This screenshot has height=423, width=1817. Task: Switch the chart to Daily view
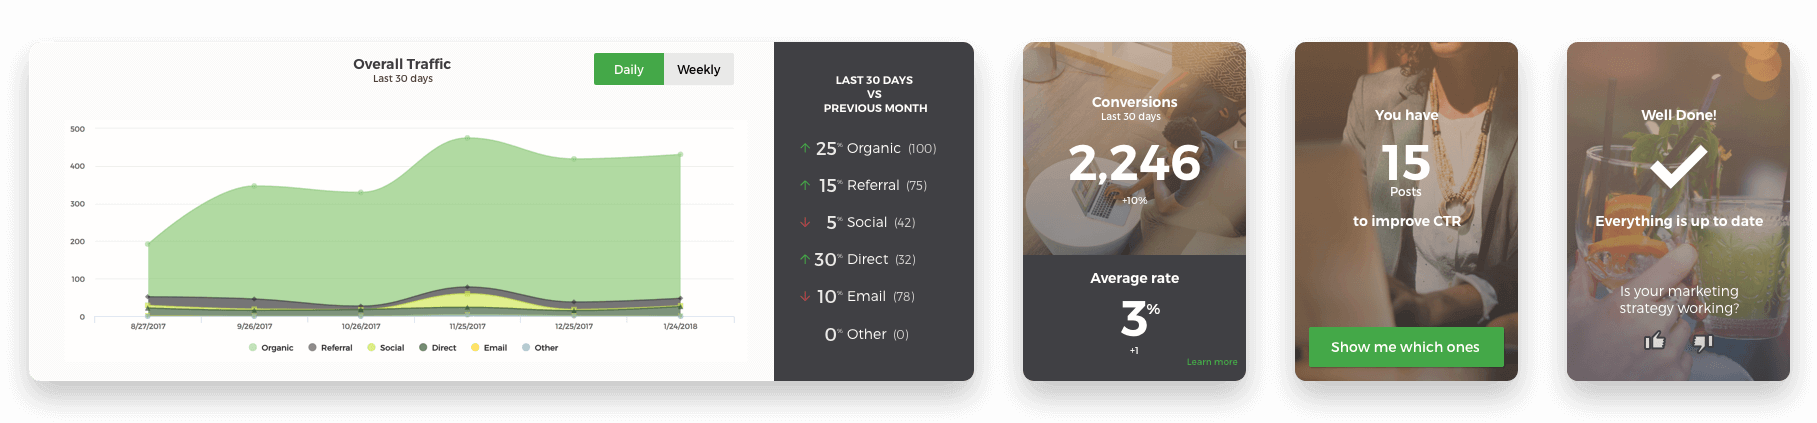pos(628,69)
